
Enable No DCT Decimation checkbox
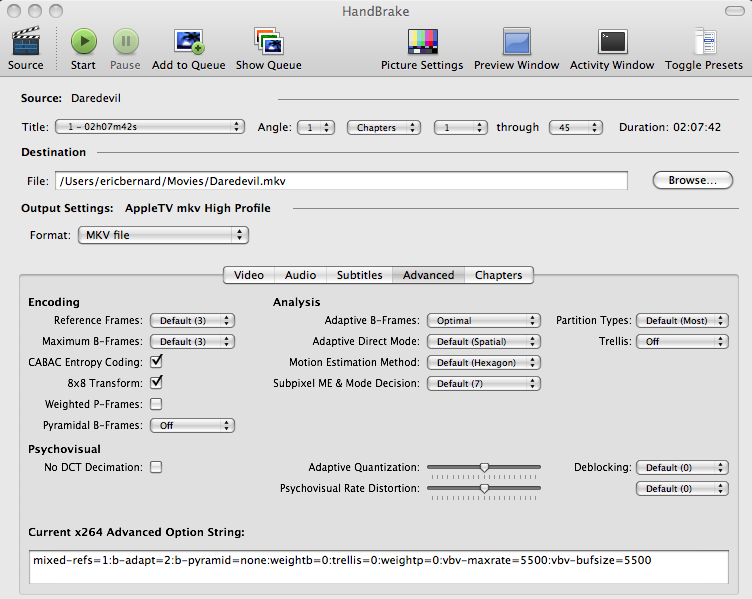point(156,467)
